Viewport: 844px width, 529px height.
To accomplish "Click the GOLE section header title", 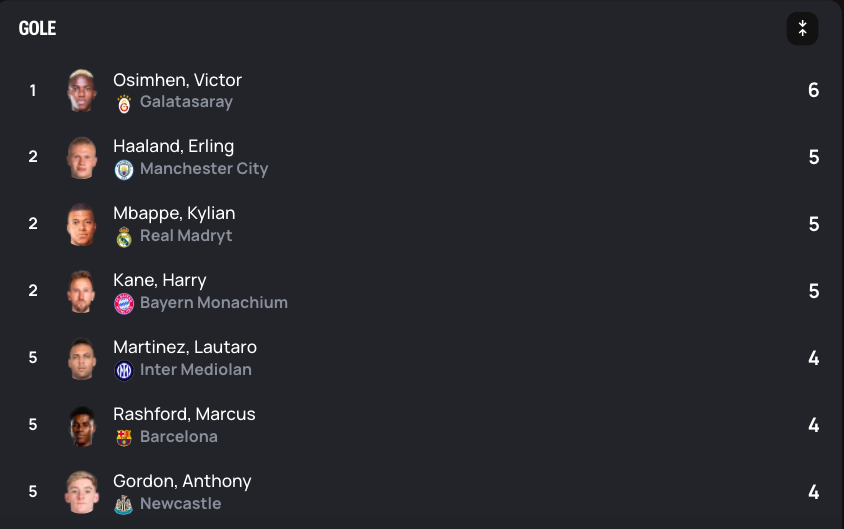I will [38, 28].
